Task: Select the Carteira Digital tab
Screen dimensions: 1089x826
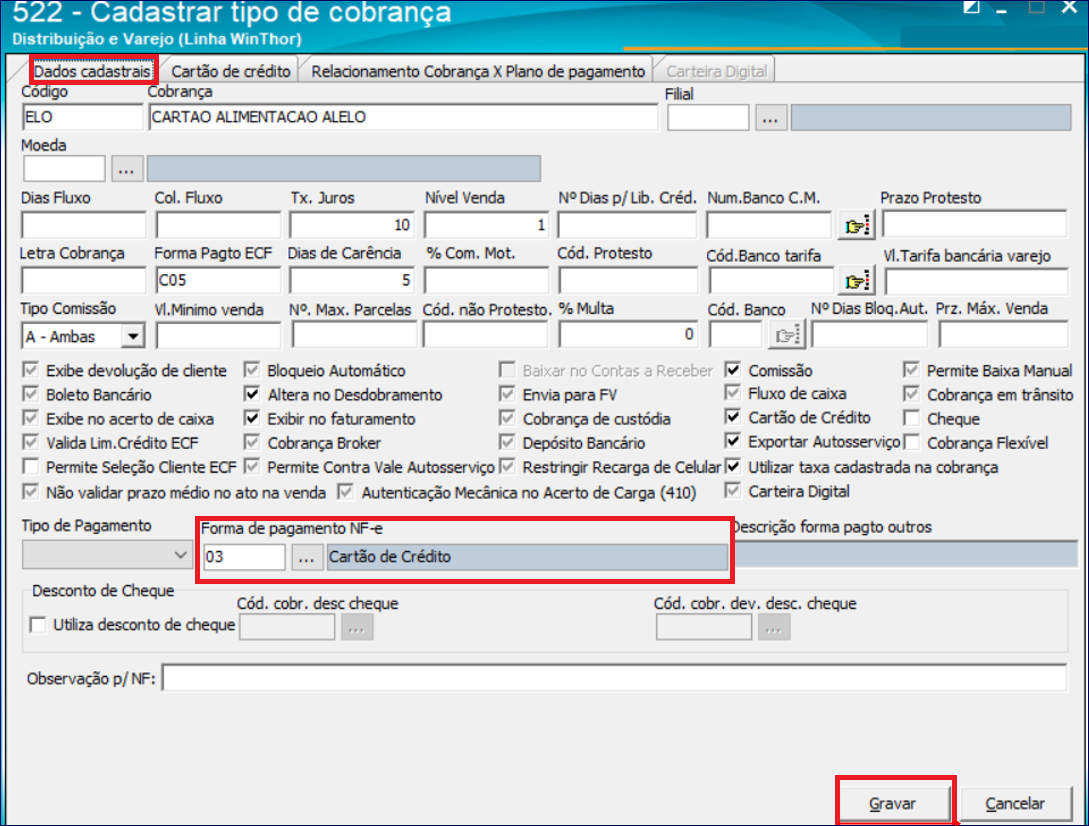Action: (x=716, y=71)
